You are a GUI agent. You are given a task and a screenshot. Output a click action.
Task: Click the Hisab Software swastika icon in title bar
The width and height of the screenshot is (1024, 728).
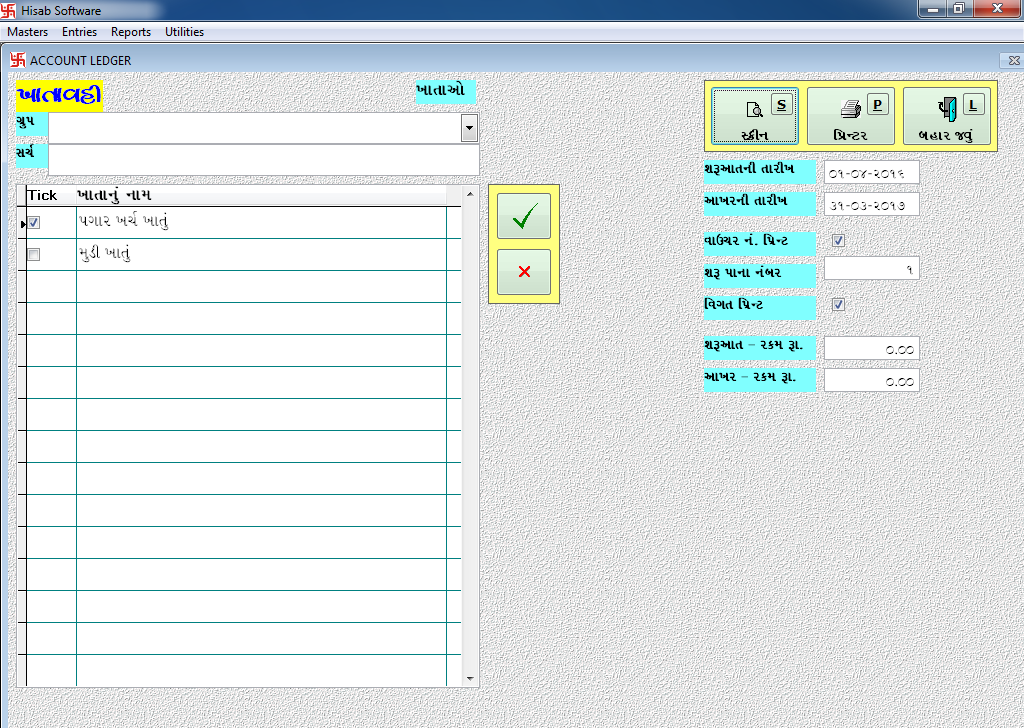click(x=9, y=9)
